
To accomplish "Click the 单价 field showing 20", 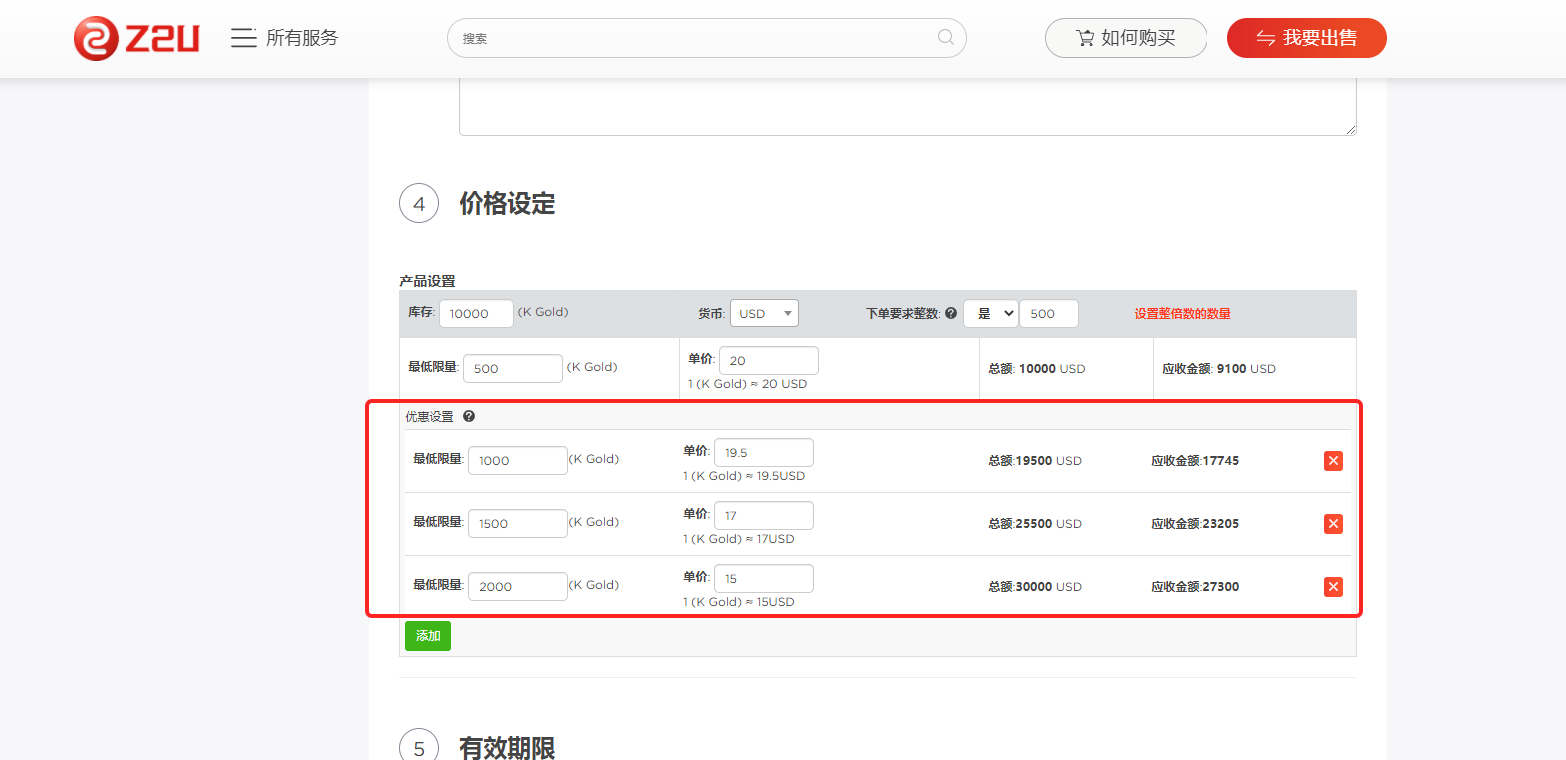I will 768,361.
